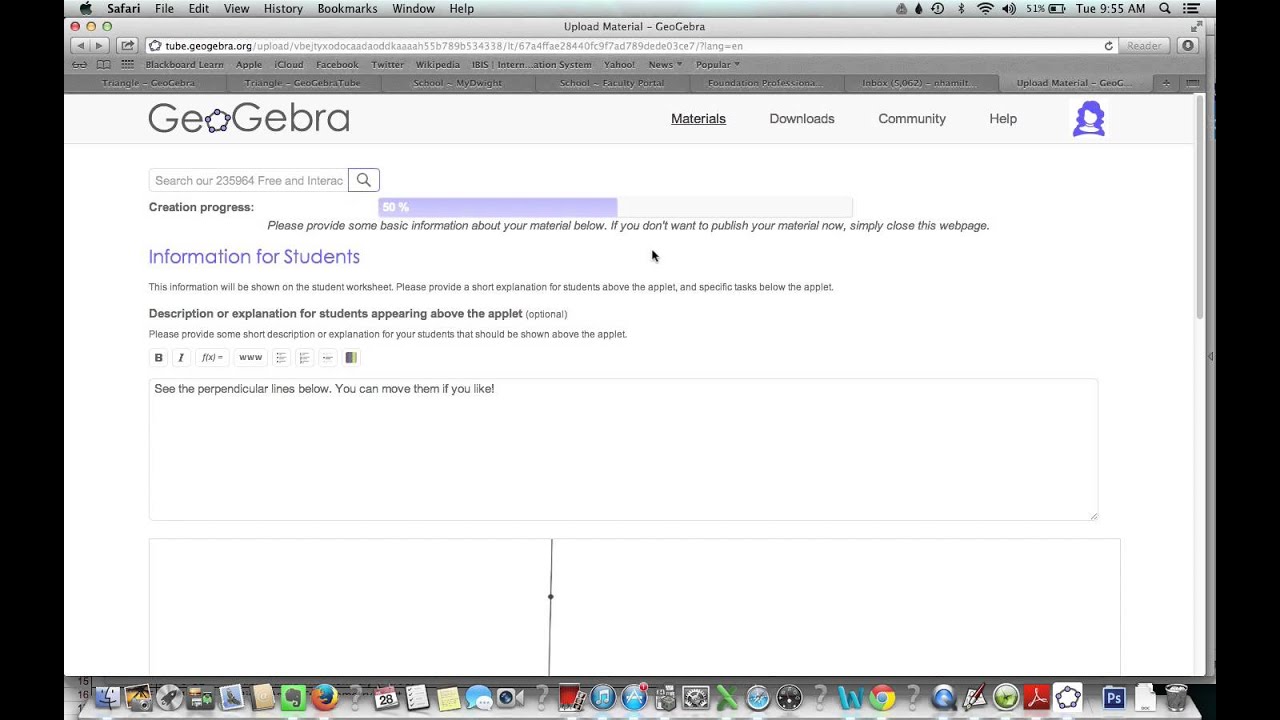Launch Firefox from the Dock
This screenshot has width=1280, height=720.
pyautogui.click(x=324, y=698)
